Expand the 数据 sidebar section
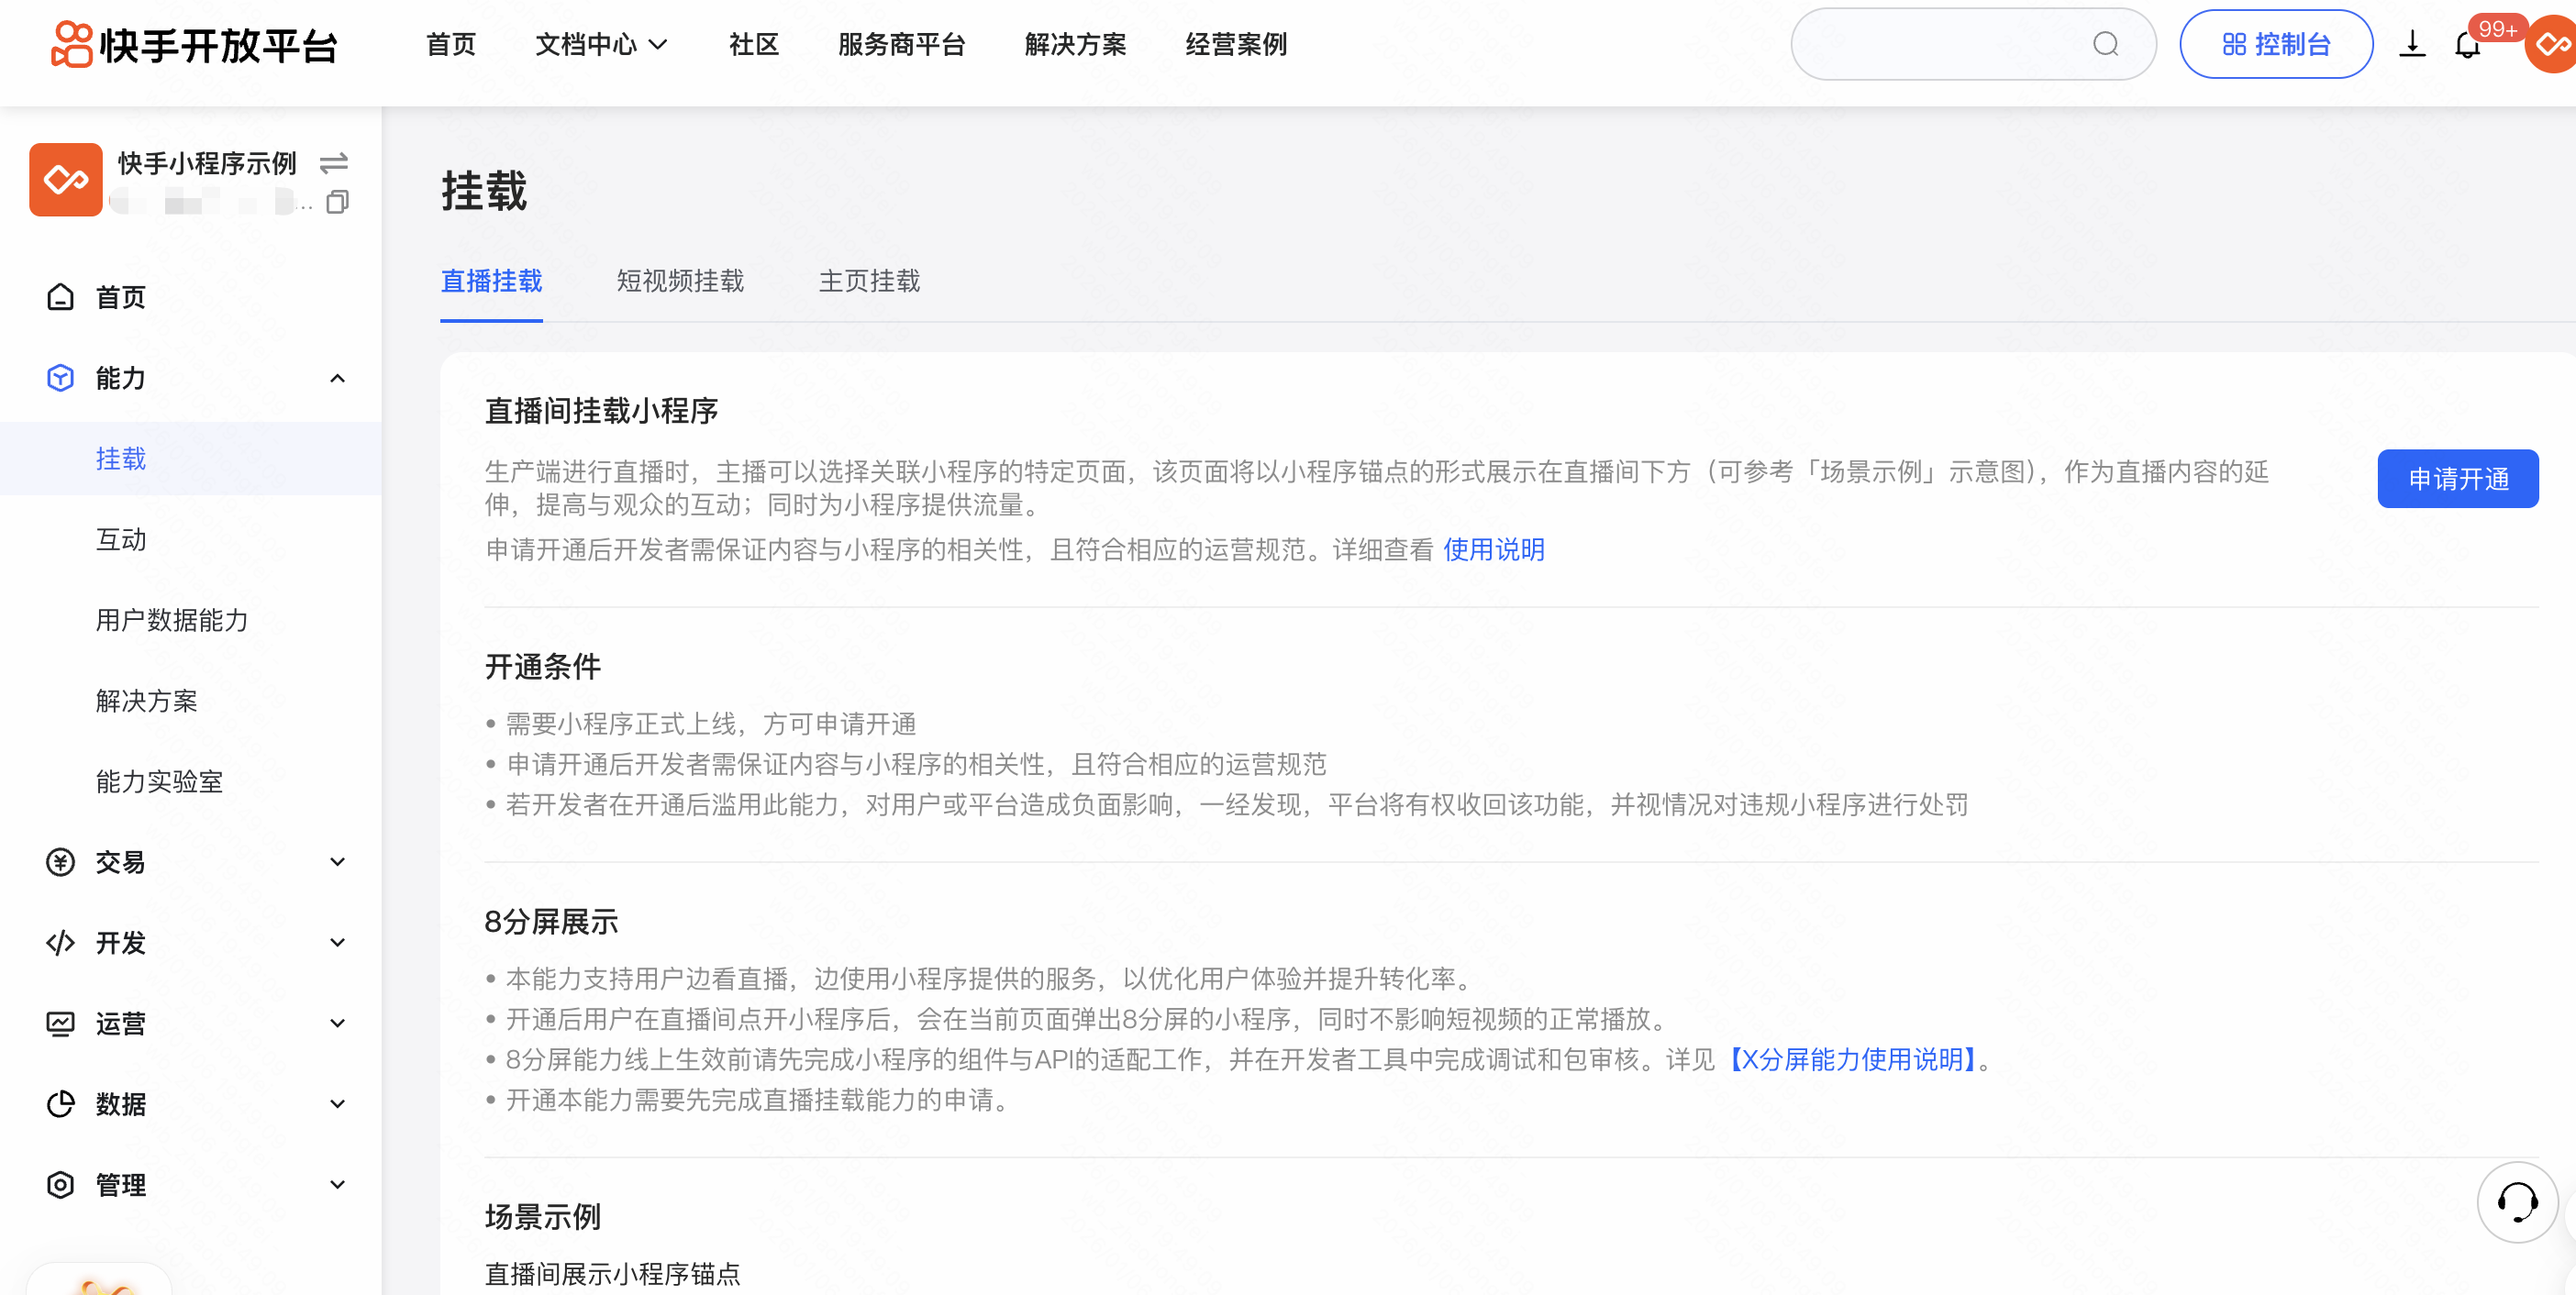The image size is (2576, 1295). pos(337,1104)
